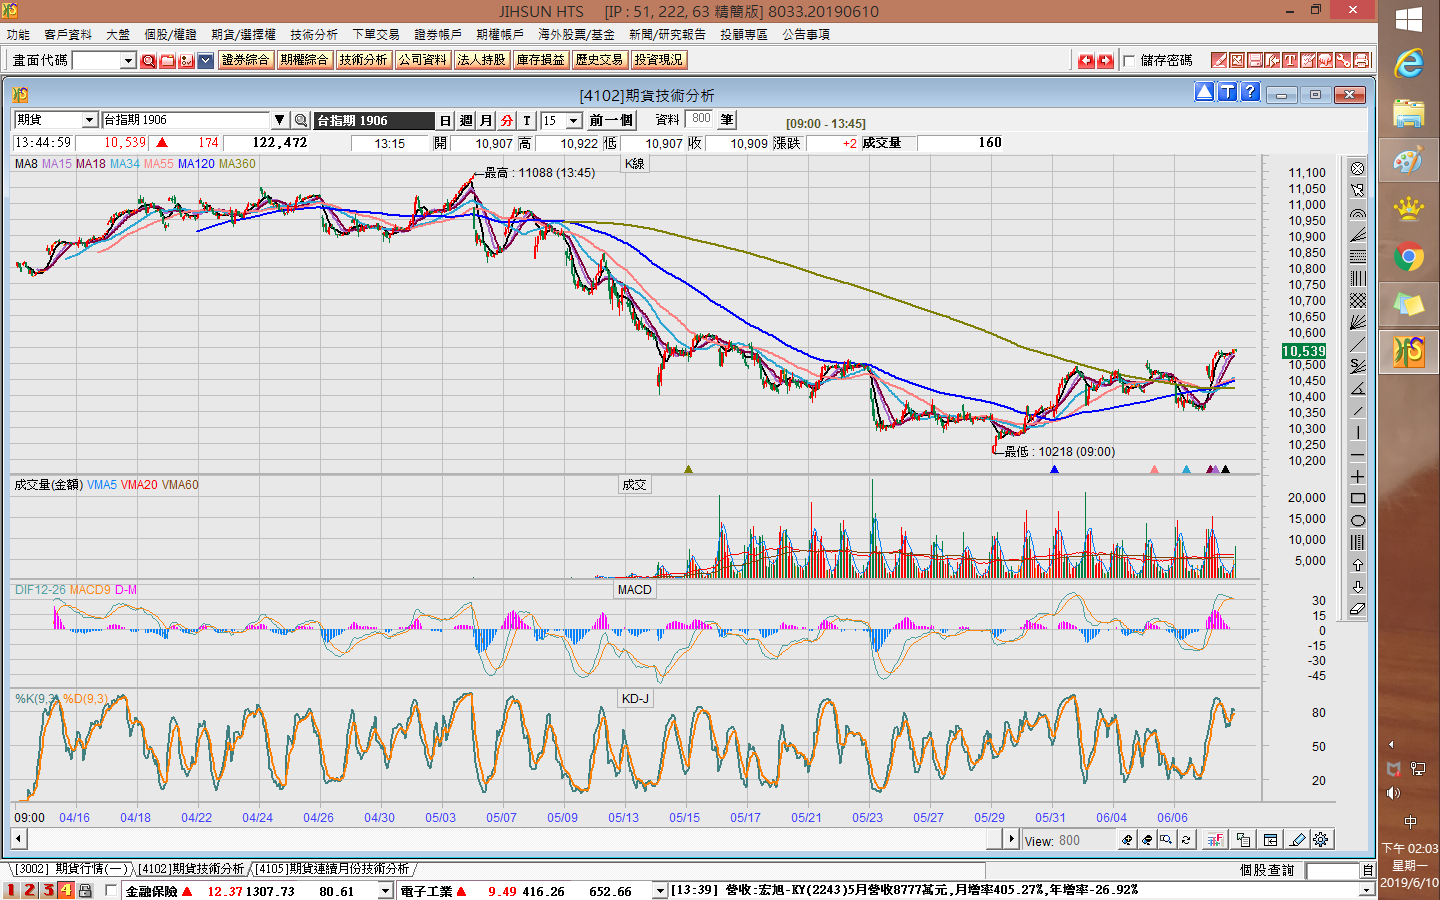The height and width of the screenshot is (900, 1440).
Task: Switch to [3002] 期貨行情(一) tab
Action: 72,869
